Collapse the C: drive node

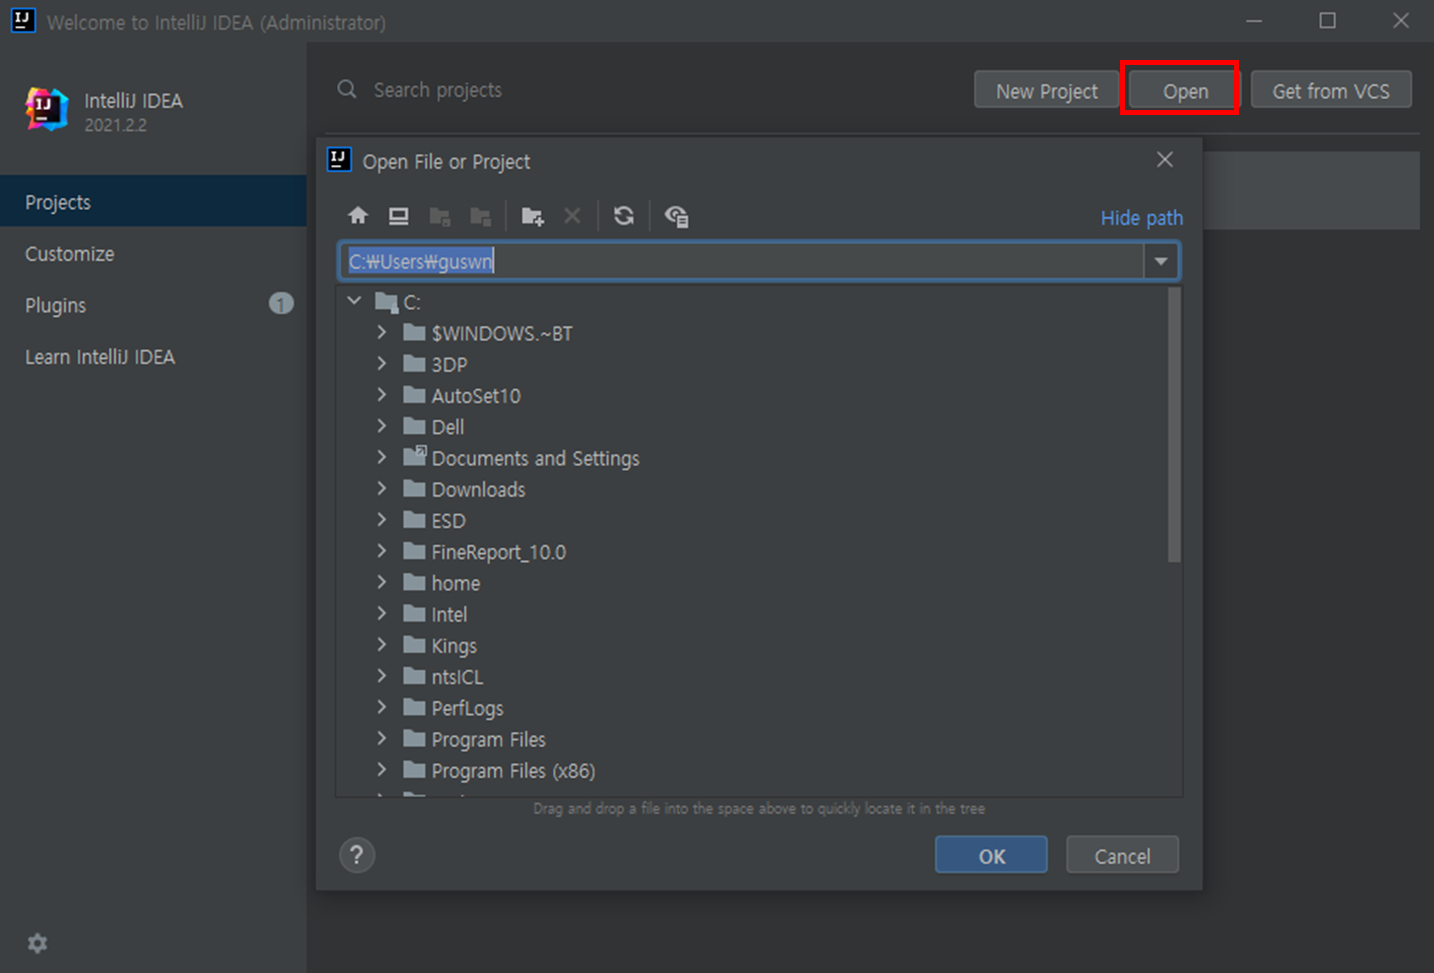(354, 300)
